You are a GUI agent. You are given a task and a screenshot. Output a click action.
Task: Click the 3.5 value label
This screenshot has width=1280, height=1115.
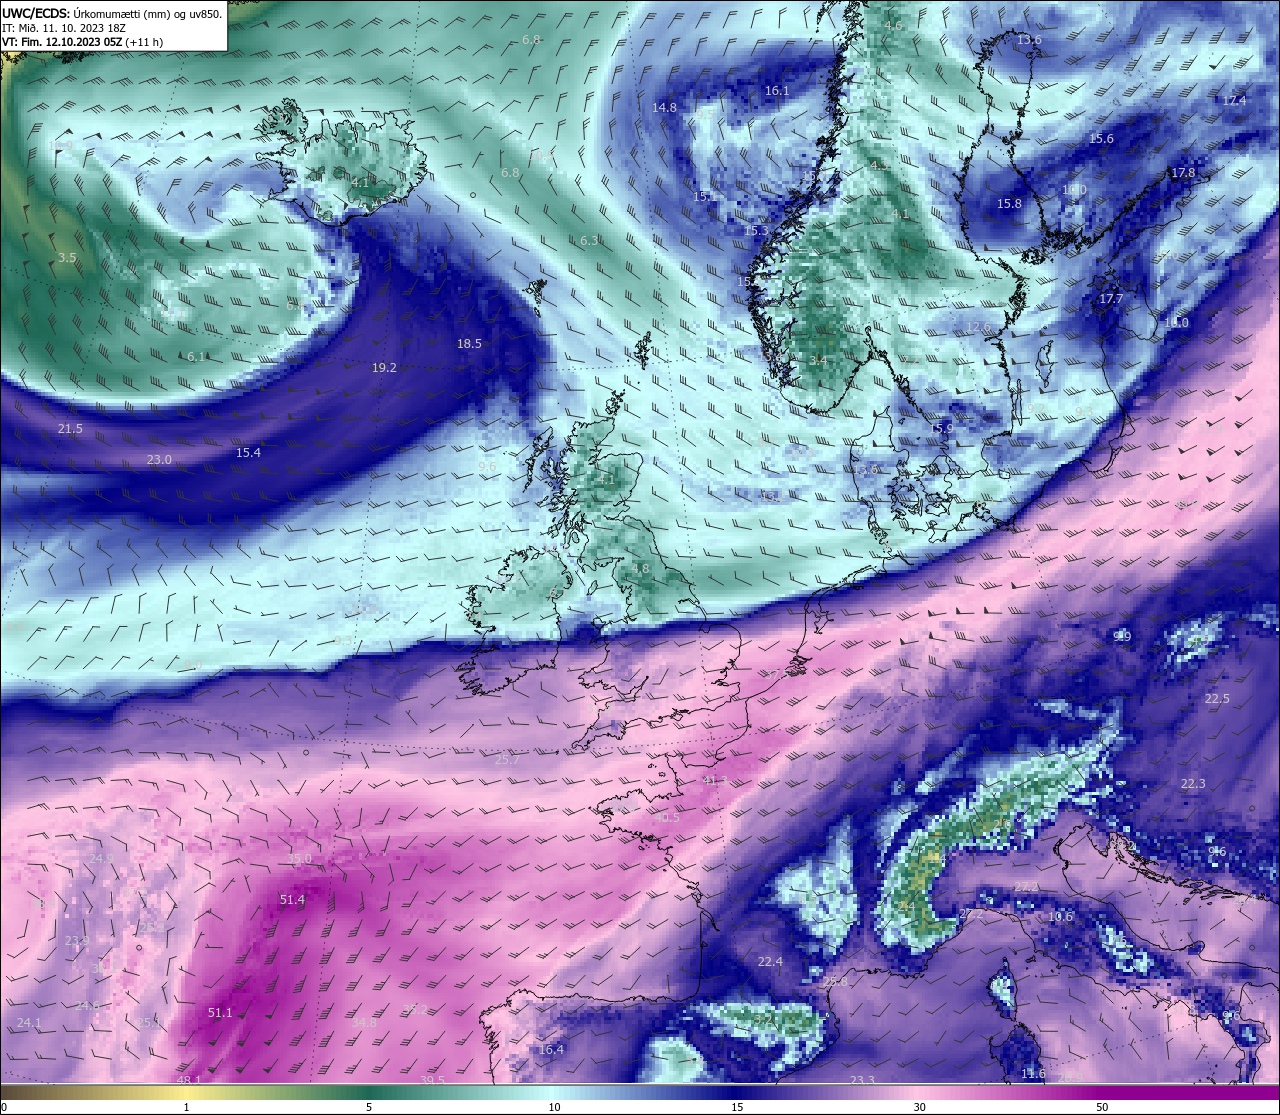point(66,258)
